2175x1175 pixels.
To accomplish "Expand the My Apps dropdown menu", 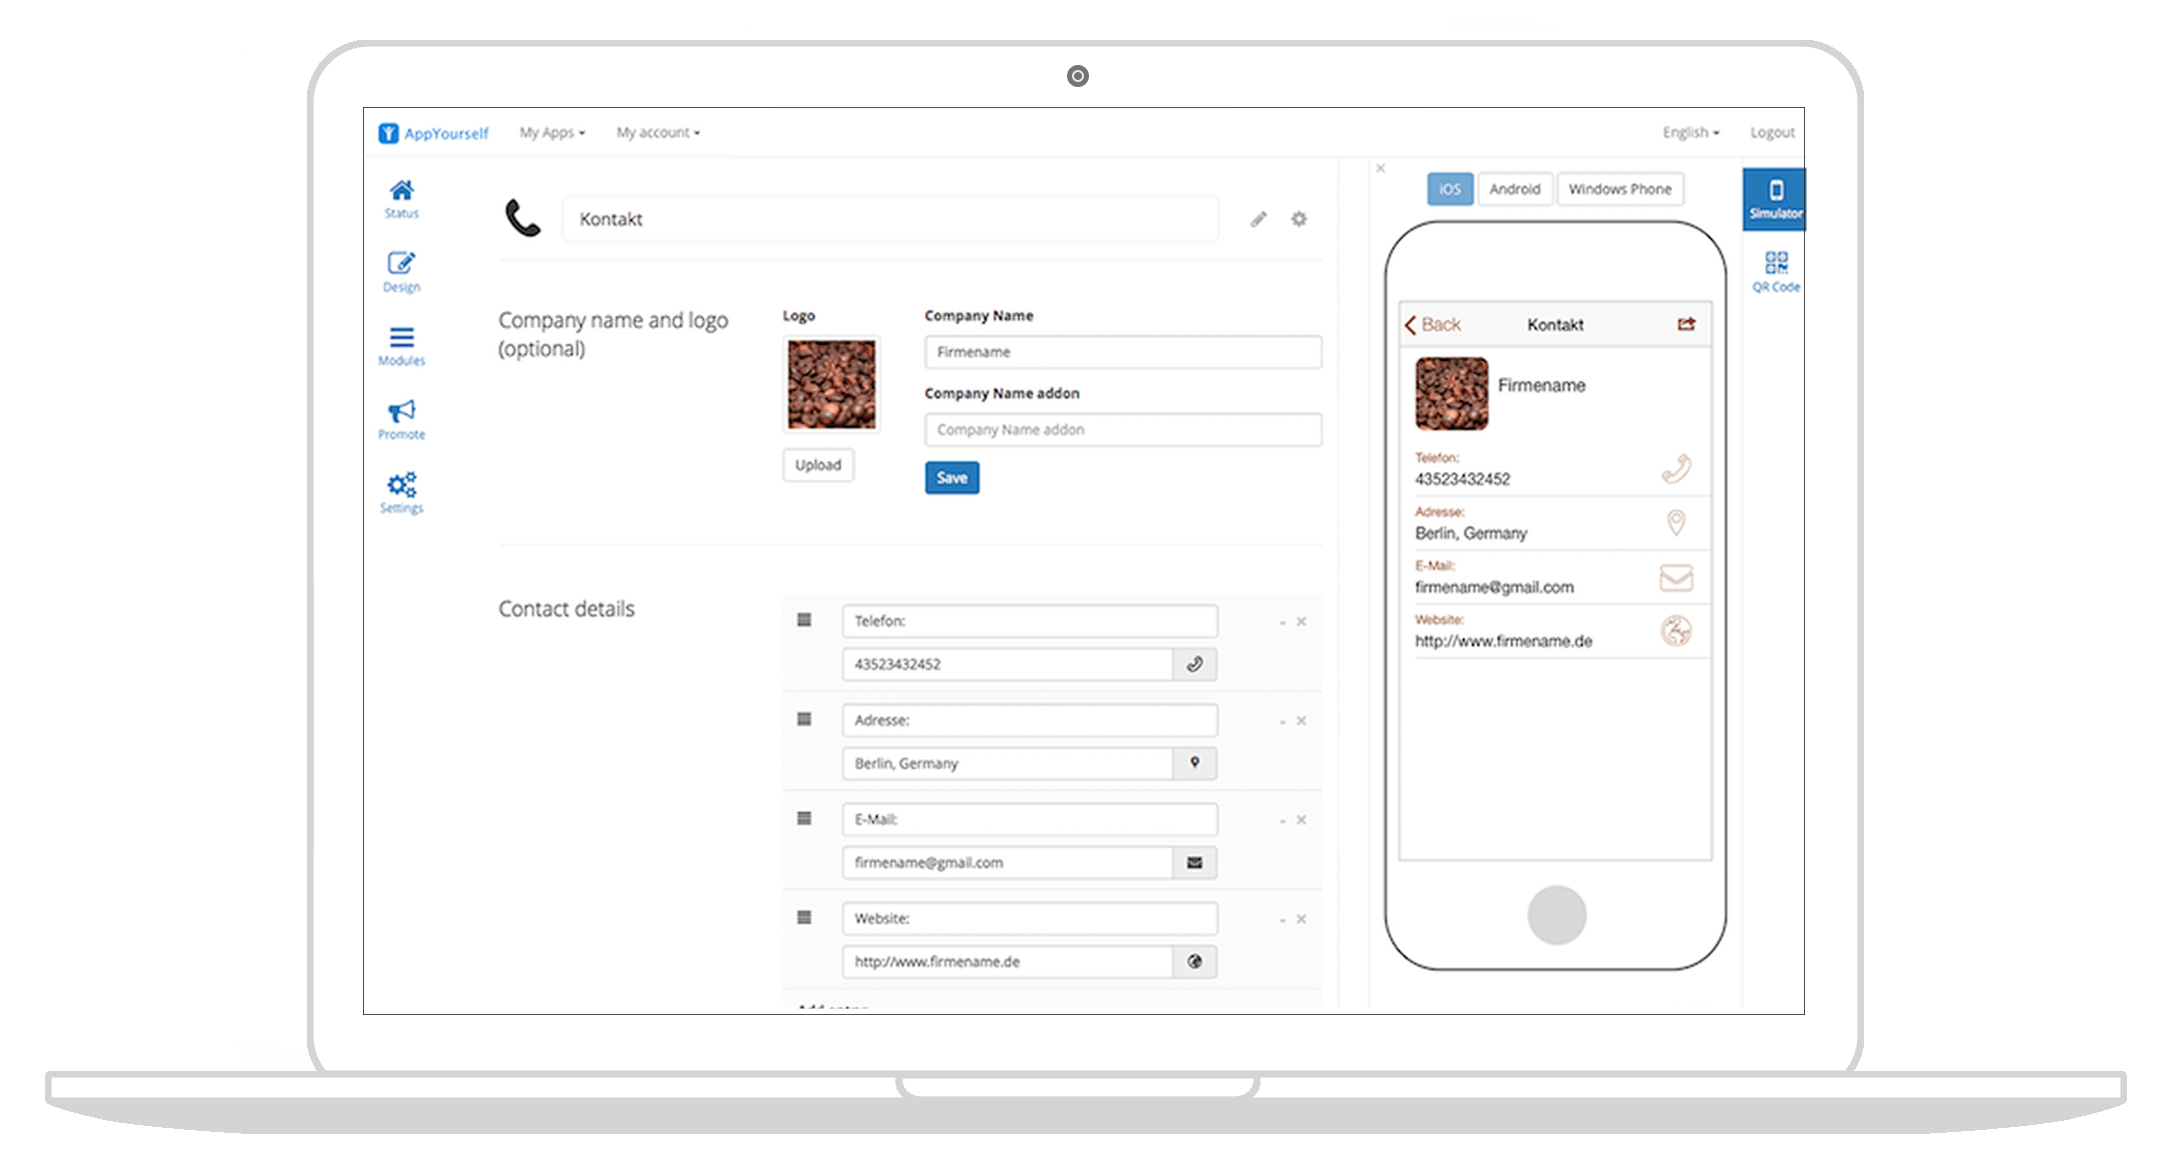I will pos(552,132).
